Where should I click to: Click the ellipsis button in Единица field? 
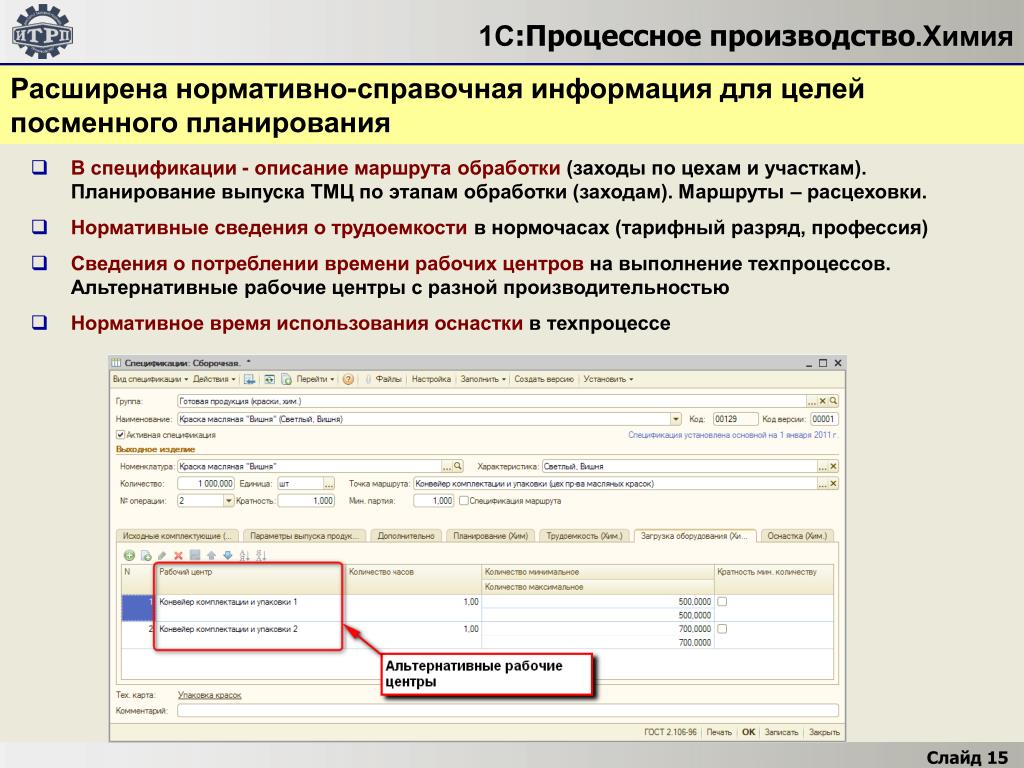[328, 484]
